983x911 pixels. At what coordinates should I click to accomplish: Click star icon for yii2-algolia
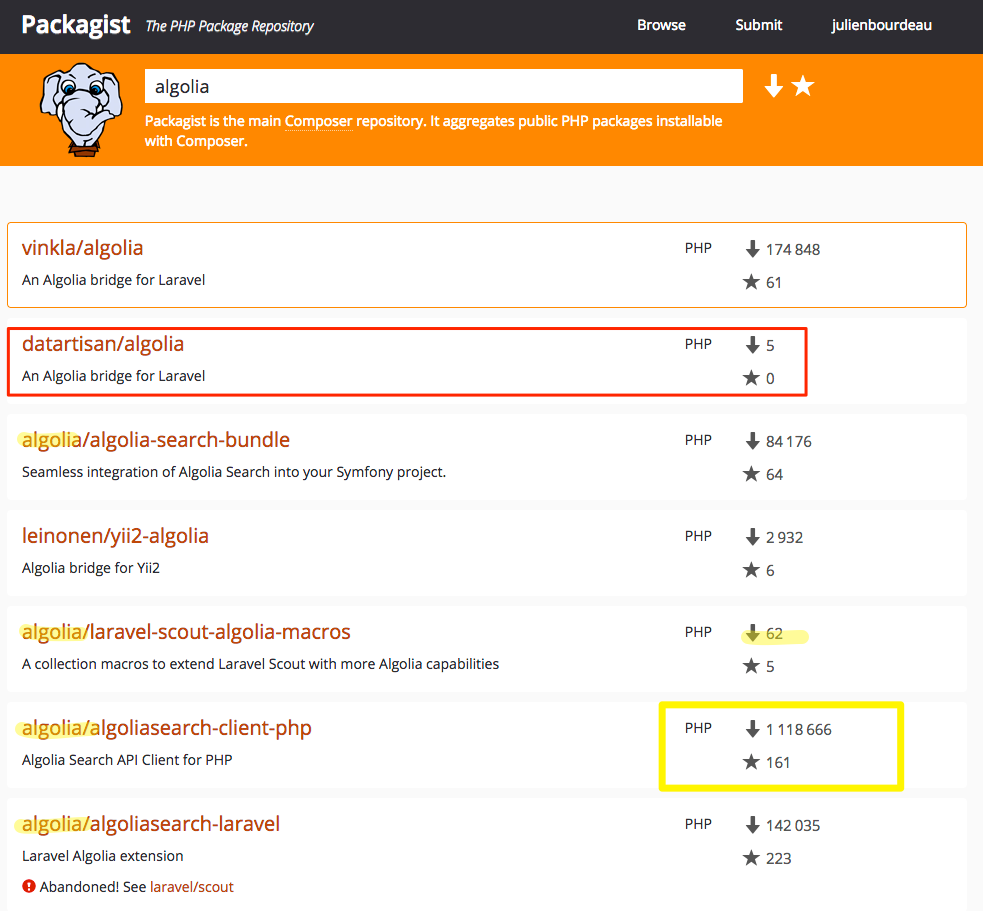[x=751, y=569]
